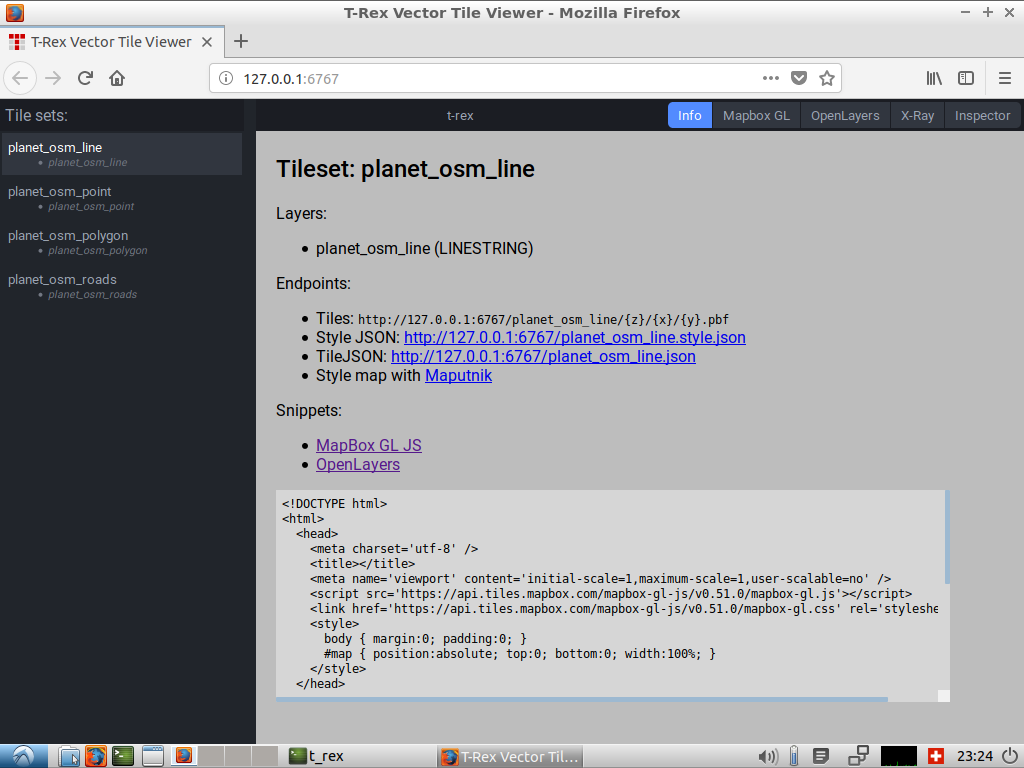Image resolution: width=1024 pixels, height=768 pixels.
Task: Open the Maputnik style editor link
Action: 458,376
